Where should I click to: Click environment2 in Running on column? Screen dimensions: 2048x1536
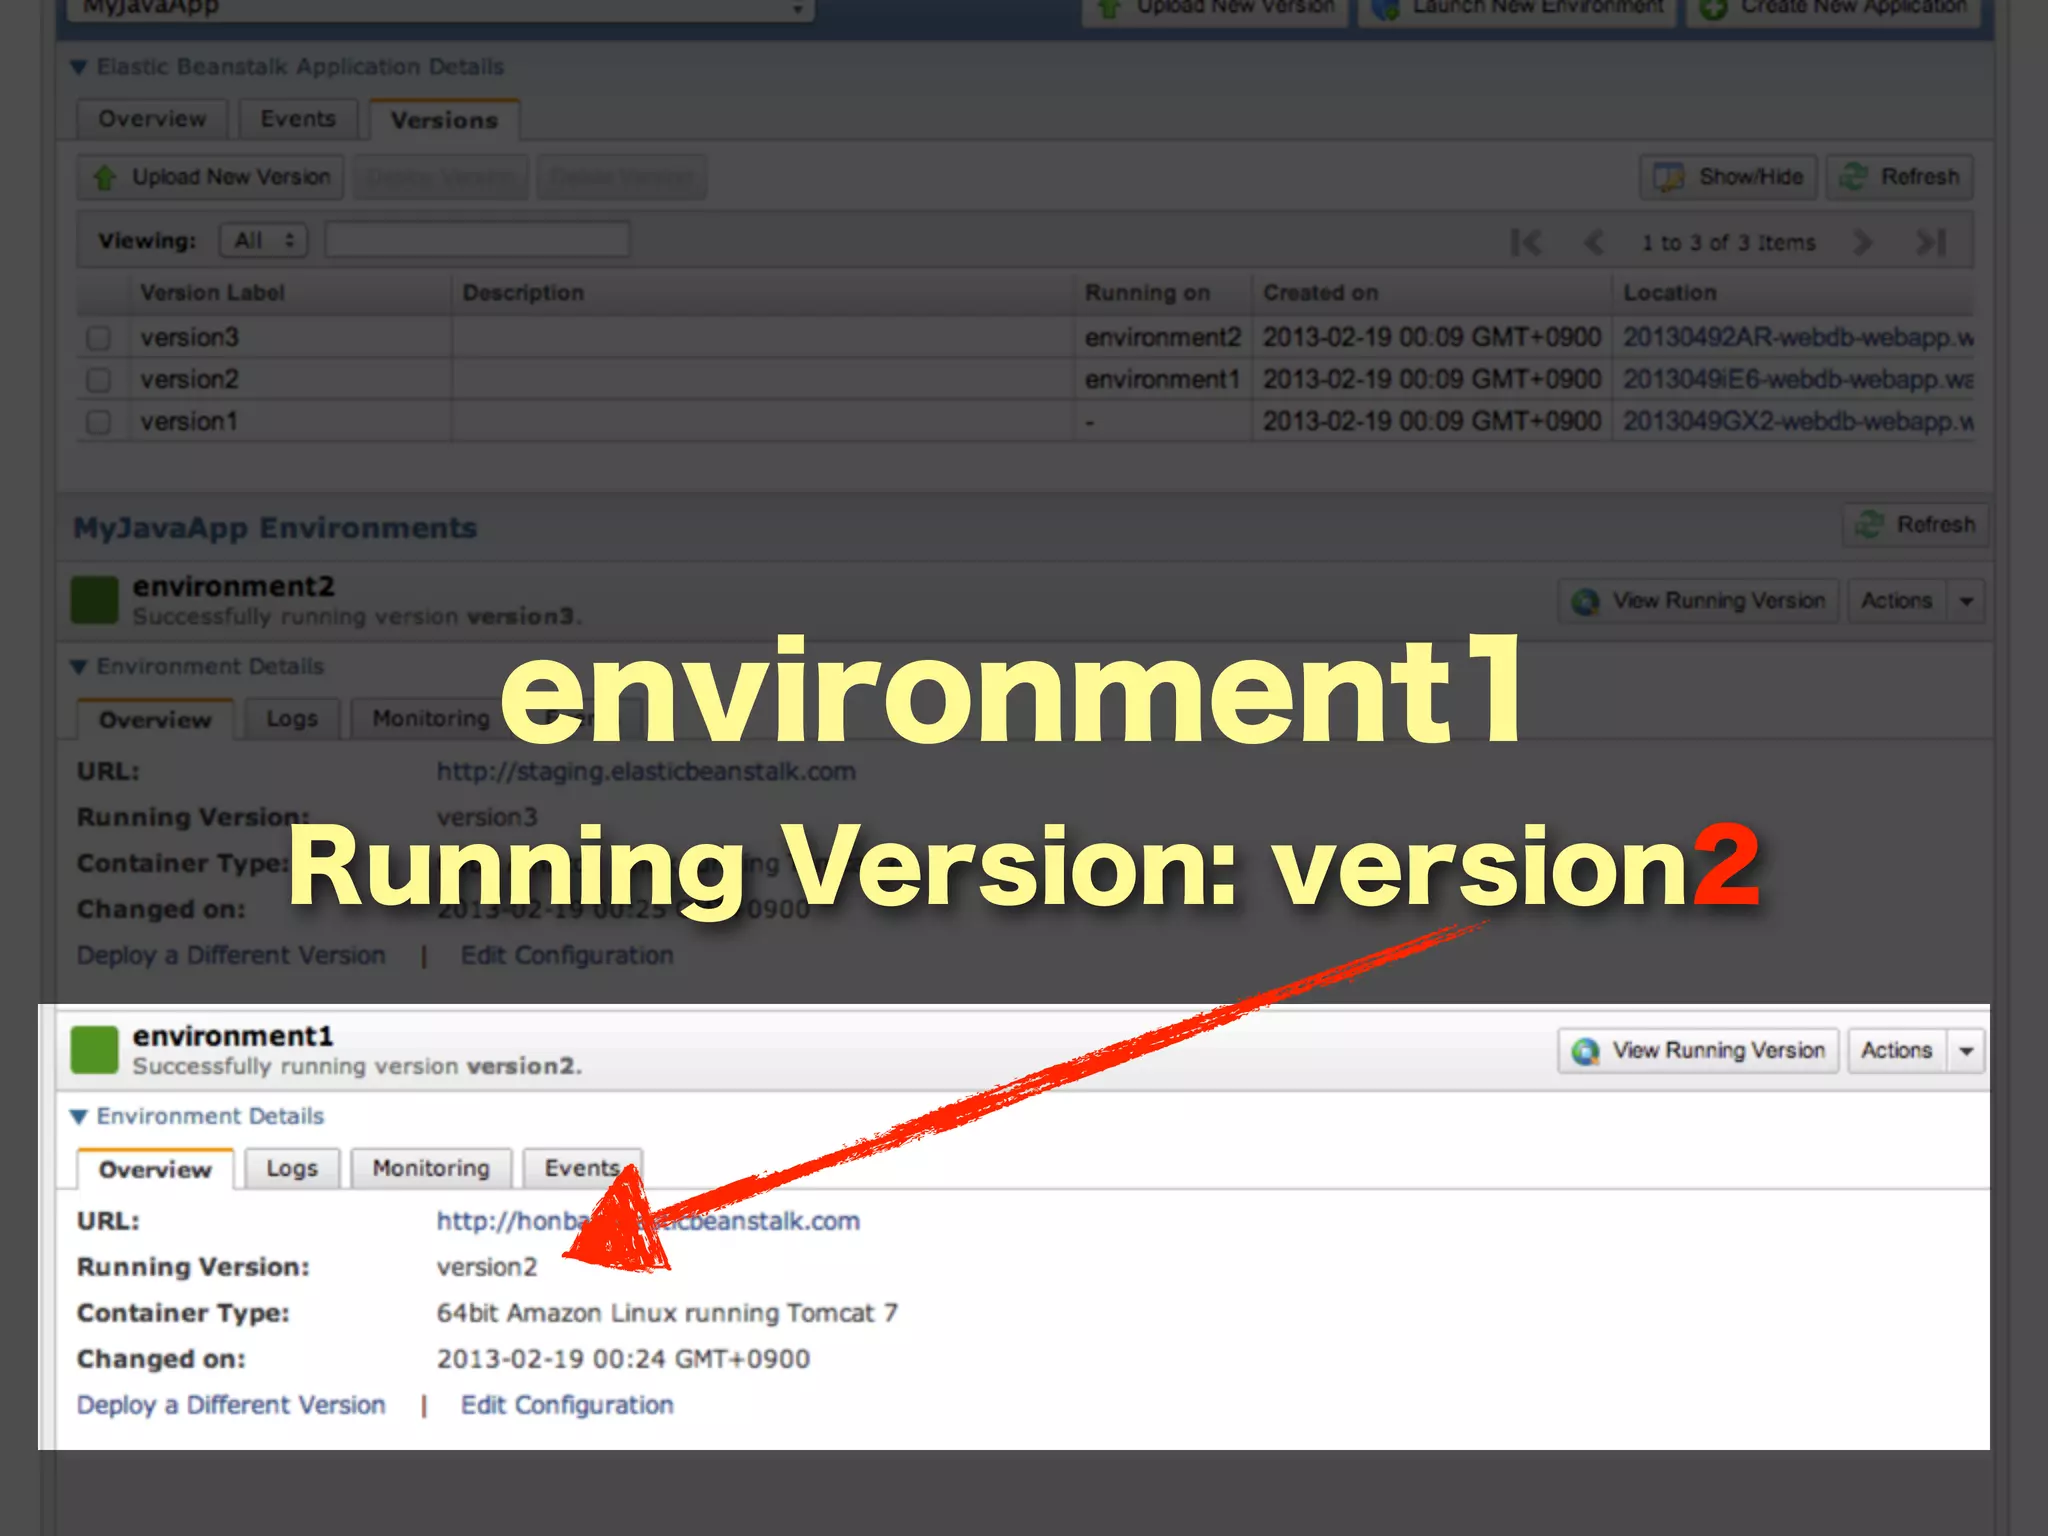tap(1163, 337)
